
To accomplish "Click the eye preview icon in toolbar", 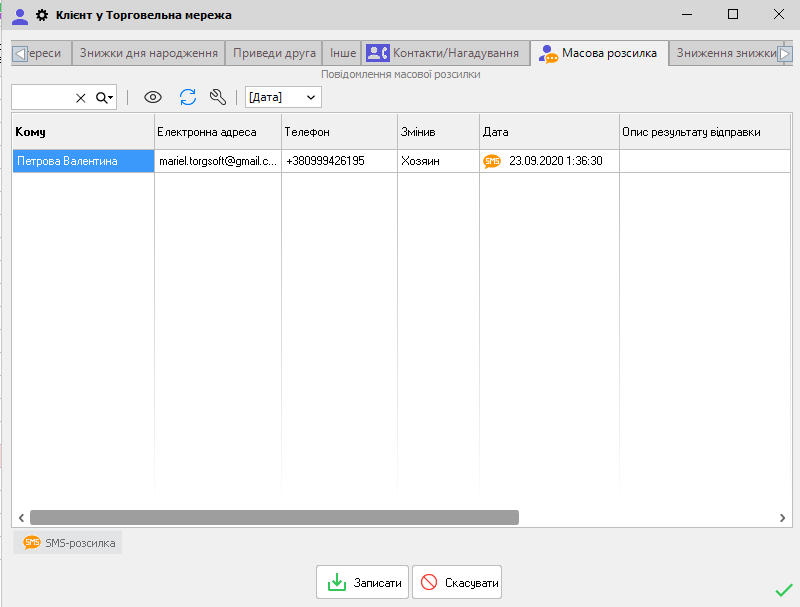I will [x=153, y=97].
